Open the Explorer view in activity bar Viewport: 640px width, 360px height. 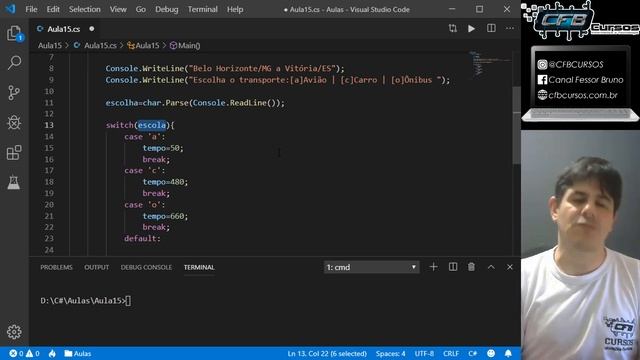tap(14, 33)
